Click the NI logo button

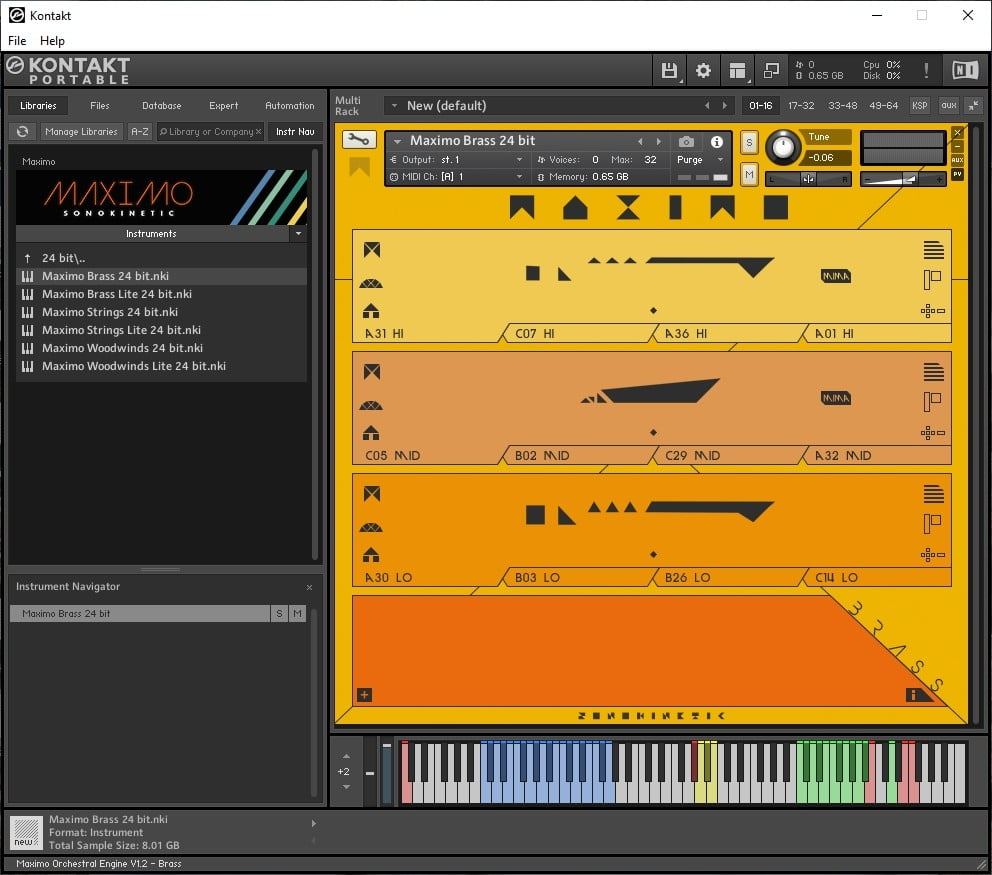[965, 70]
